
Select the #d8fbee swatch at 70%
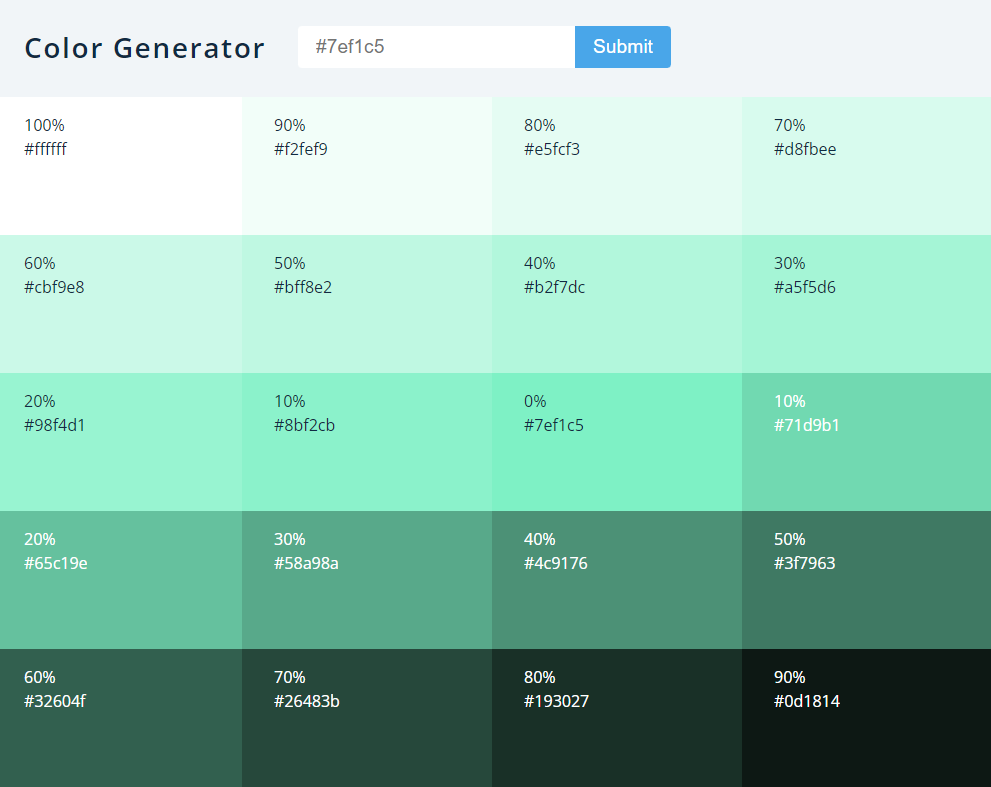point(866,165)
